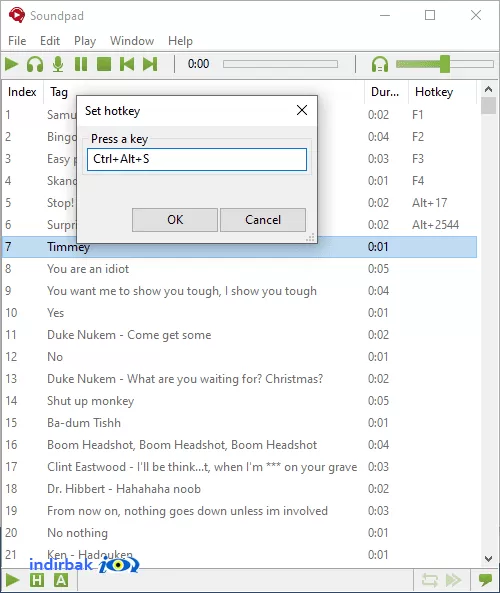Pause playback with the pause icon
The image size is (500, 593).
(x=81, y=64)
